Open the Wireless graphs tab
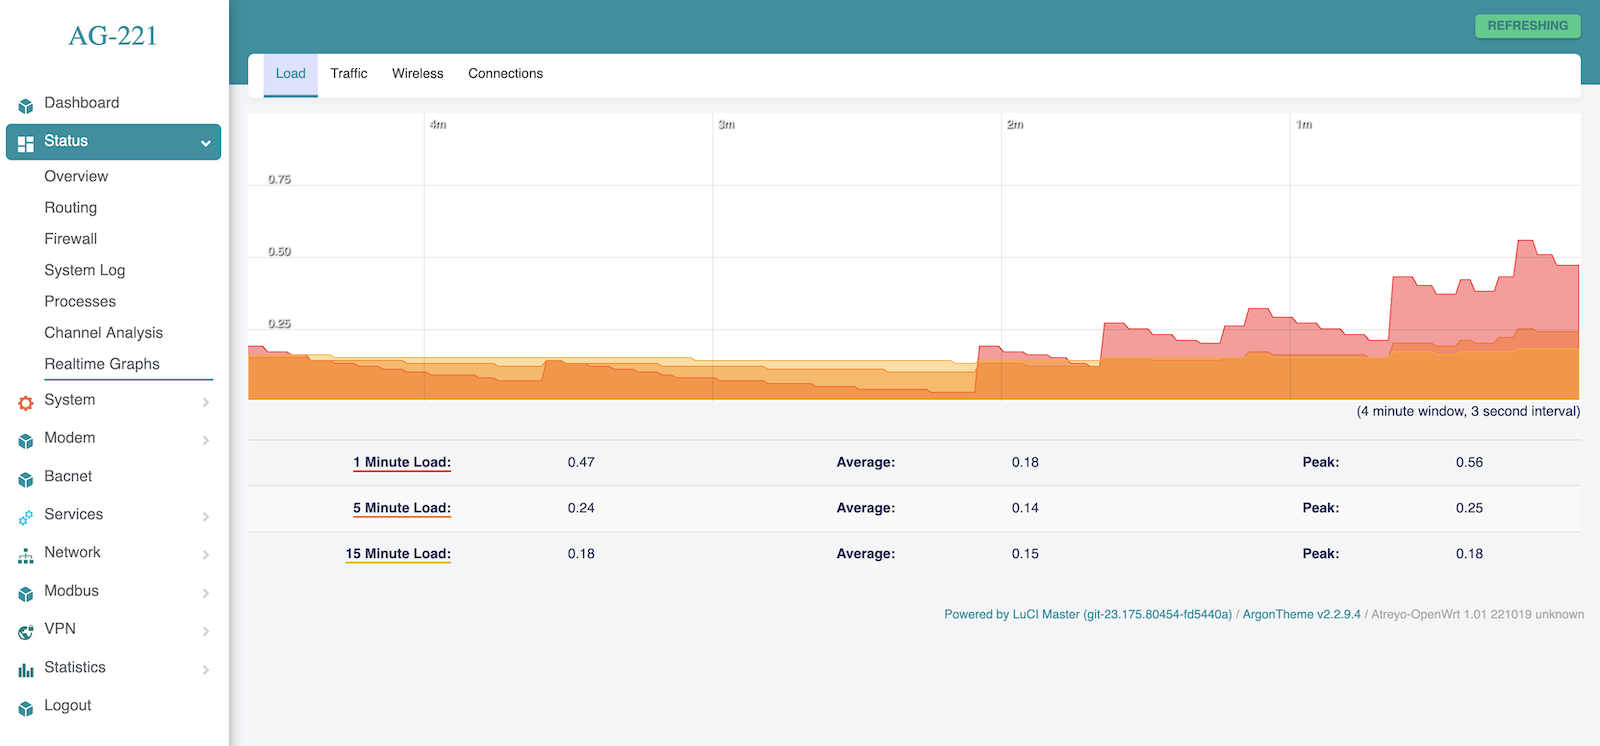This screenshot has height=746, width=1600. coord(417,74)
